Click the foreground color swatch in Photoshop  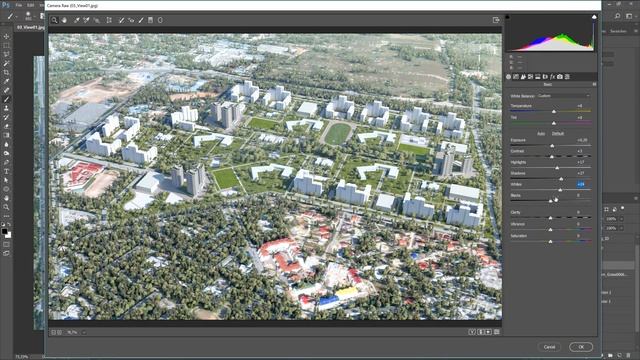pos(4,231)
